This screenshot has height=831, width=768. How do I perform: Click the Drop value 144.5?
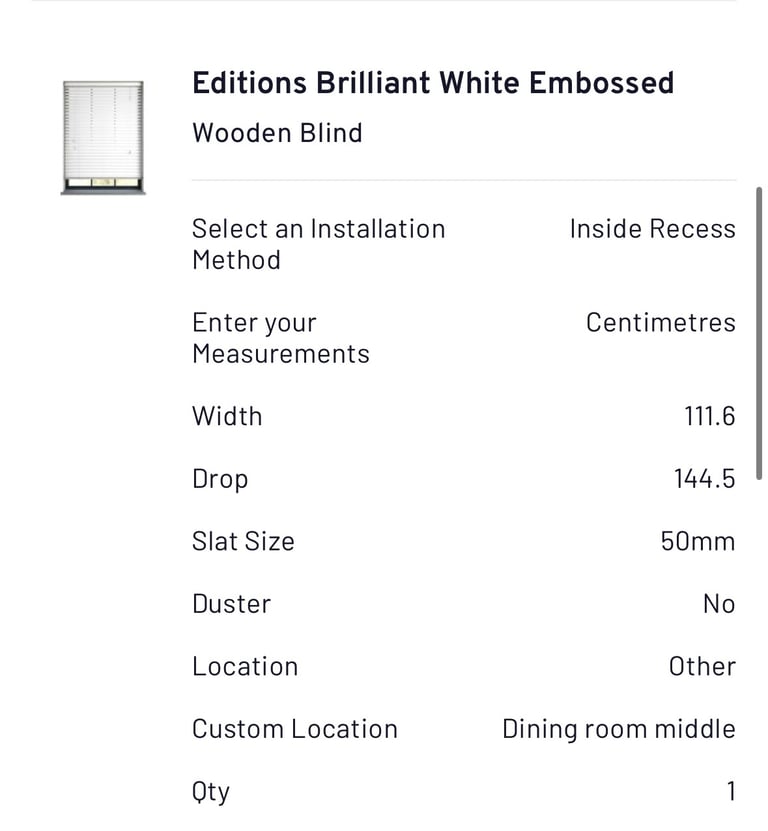(x=704, y=479)
